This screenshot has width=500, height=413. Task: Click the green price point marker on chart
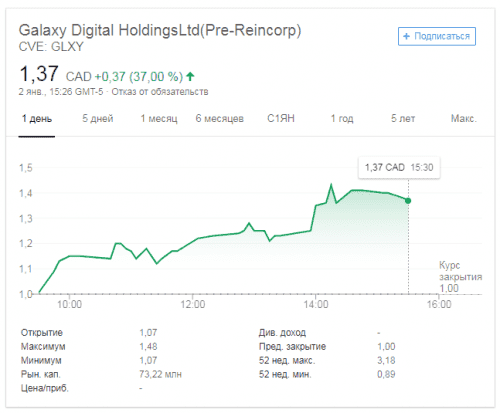tap(408, 201)
